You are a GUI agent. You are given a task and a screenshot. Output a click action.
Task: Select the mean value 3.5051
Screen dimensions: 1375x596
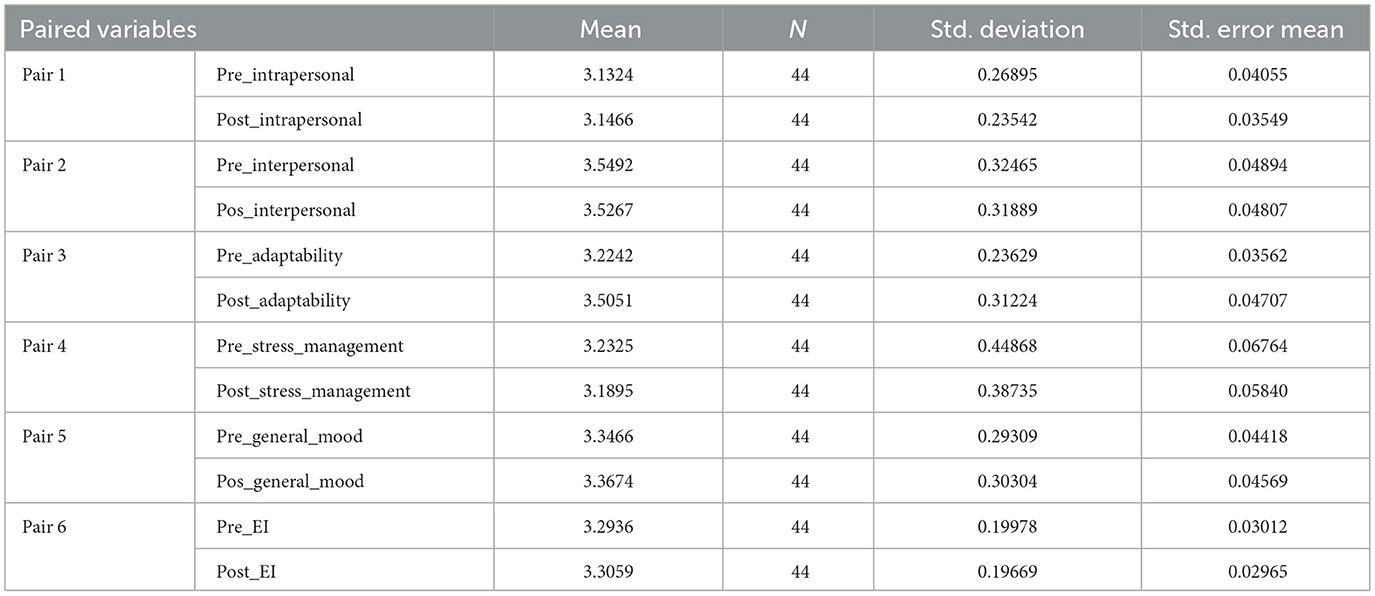pyautogui.click(x=608, y=300)
